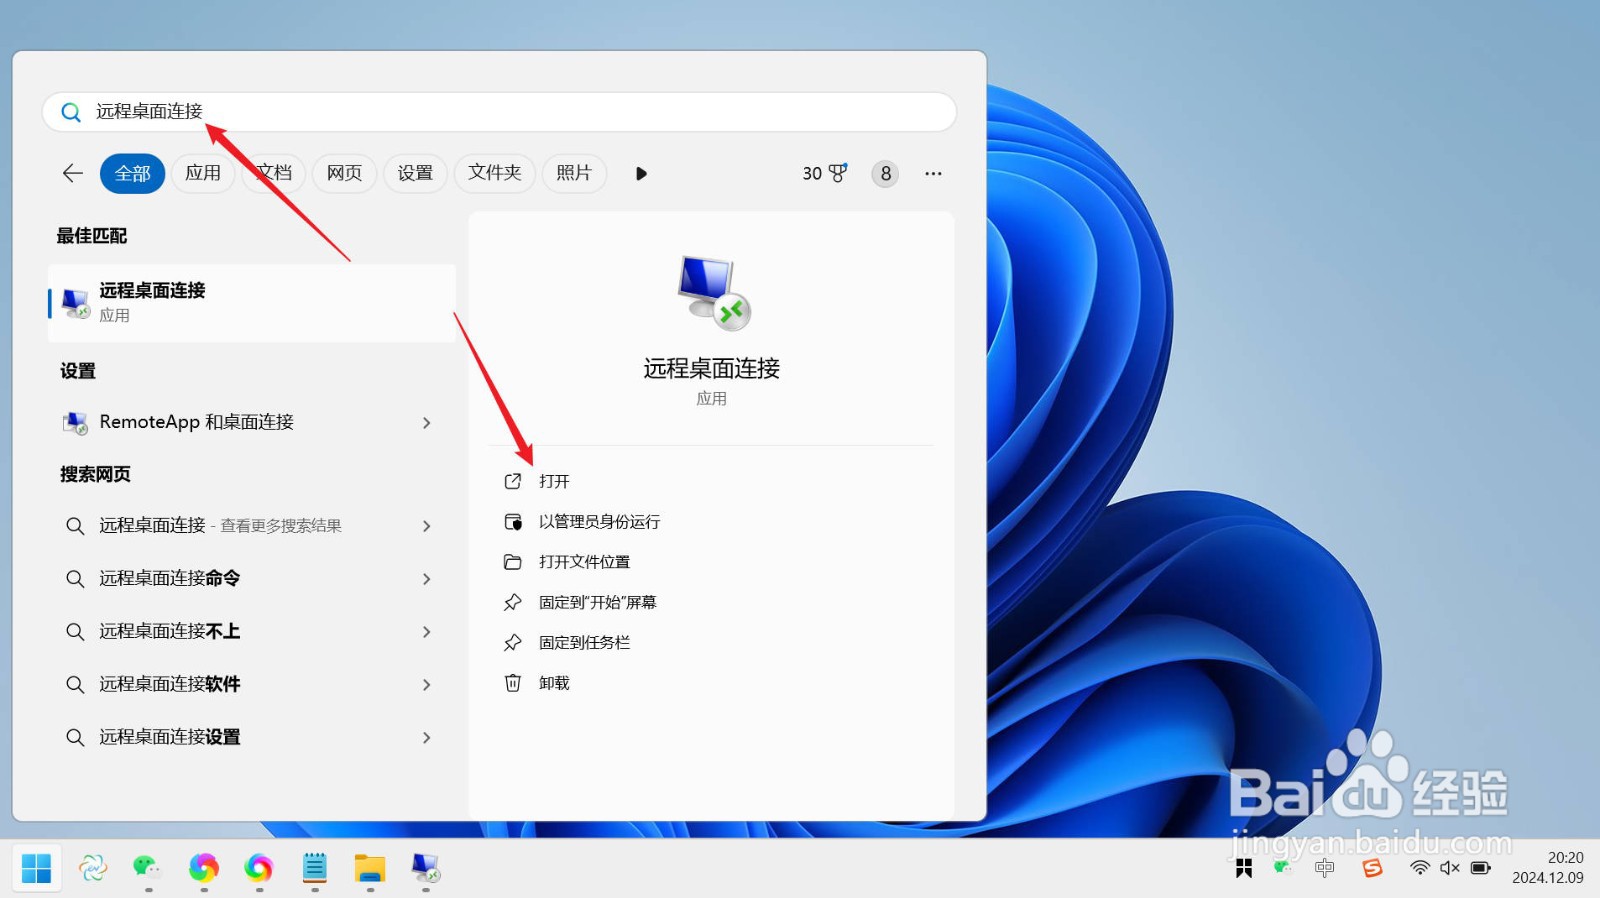
Task: Open RemoteApp 和桌面连接 settings result
Action: [x=252, y=423]
